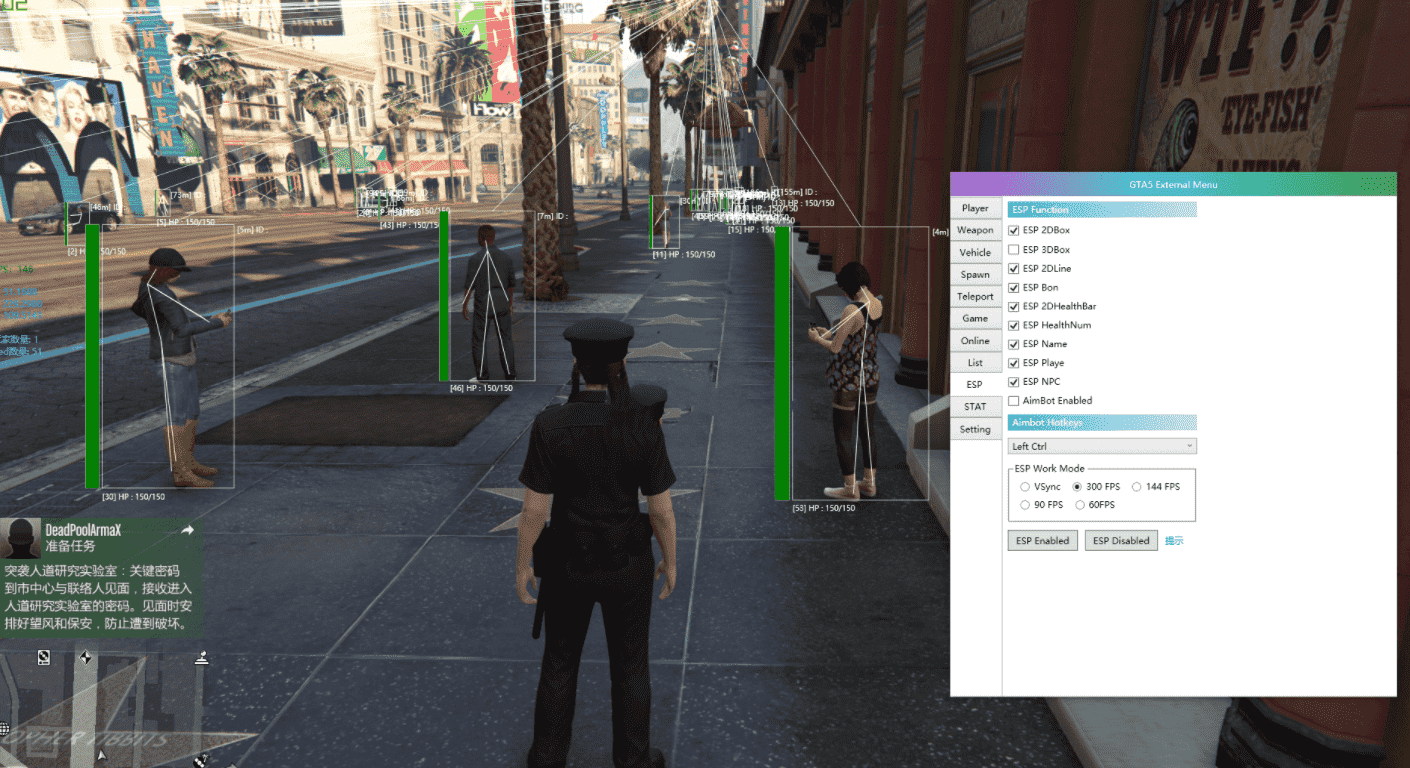Toggle ESP Name display
The height and width of the screenshot is (768, 1410).
pyautogui.click(x=1014, y=344)
